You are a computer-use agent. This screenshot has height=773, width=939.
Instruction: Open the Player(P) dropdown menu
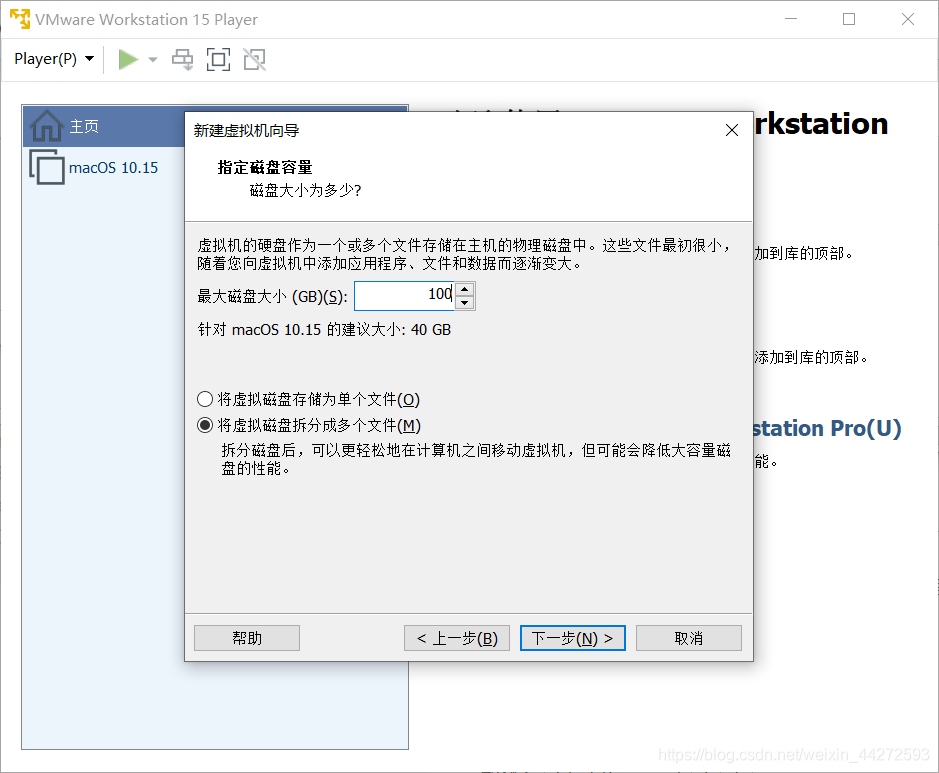[54, 59]
